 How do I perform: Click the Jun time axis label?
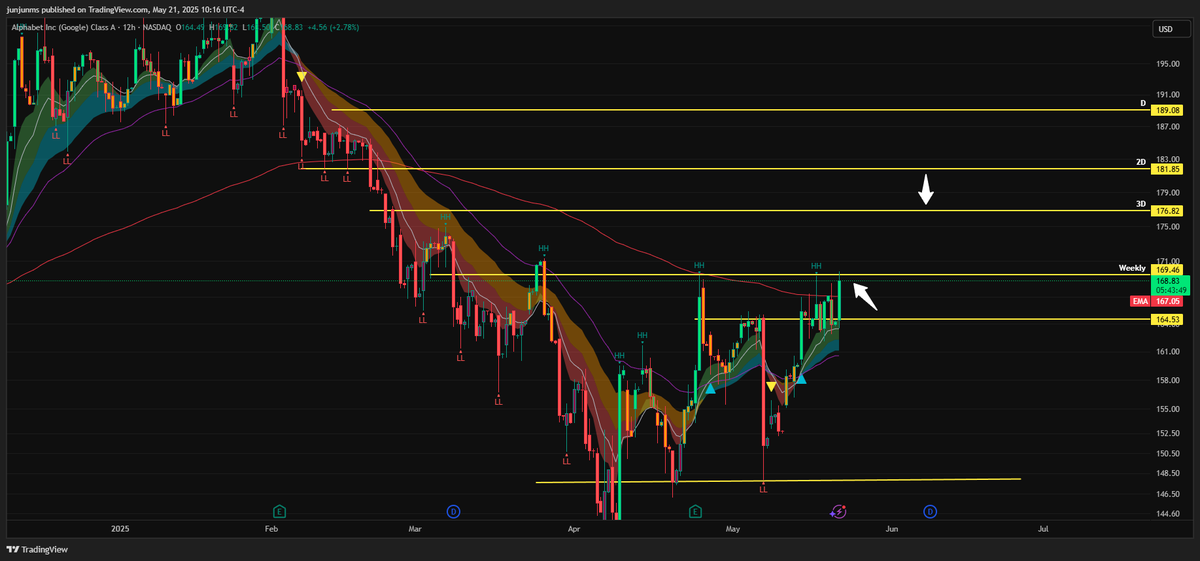coord(891,527)
